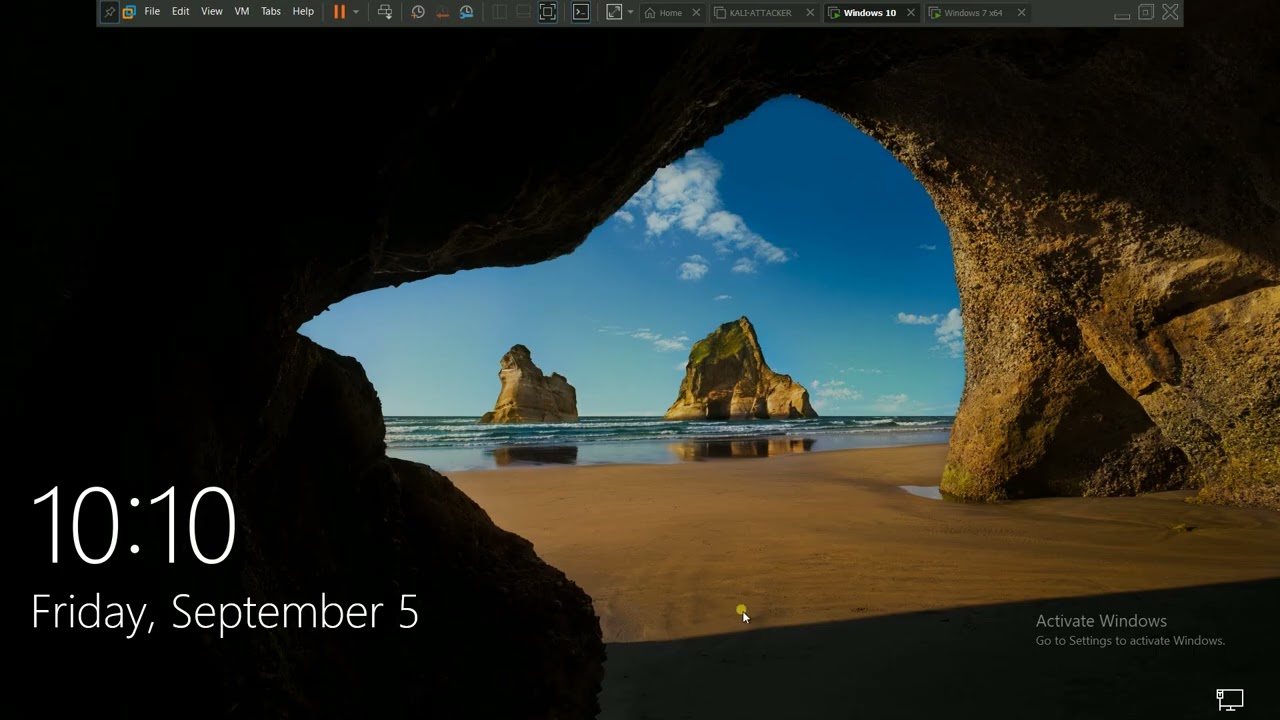This screenshot has width=1280, height=720.
Task: Click the lock screen network icon
Action: [x=1229, y=699]
